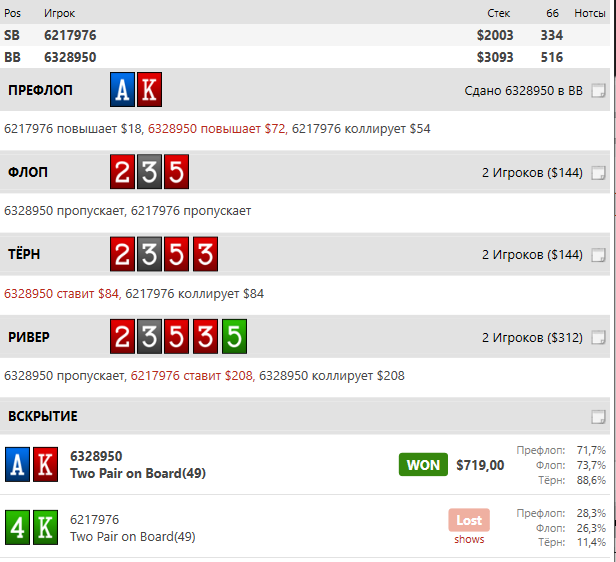Toggle the note checkbox in Префлоп row

[598, 91]
